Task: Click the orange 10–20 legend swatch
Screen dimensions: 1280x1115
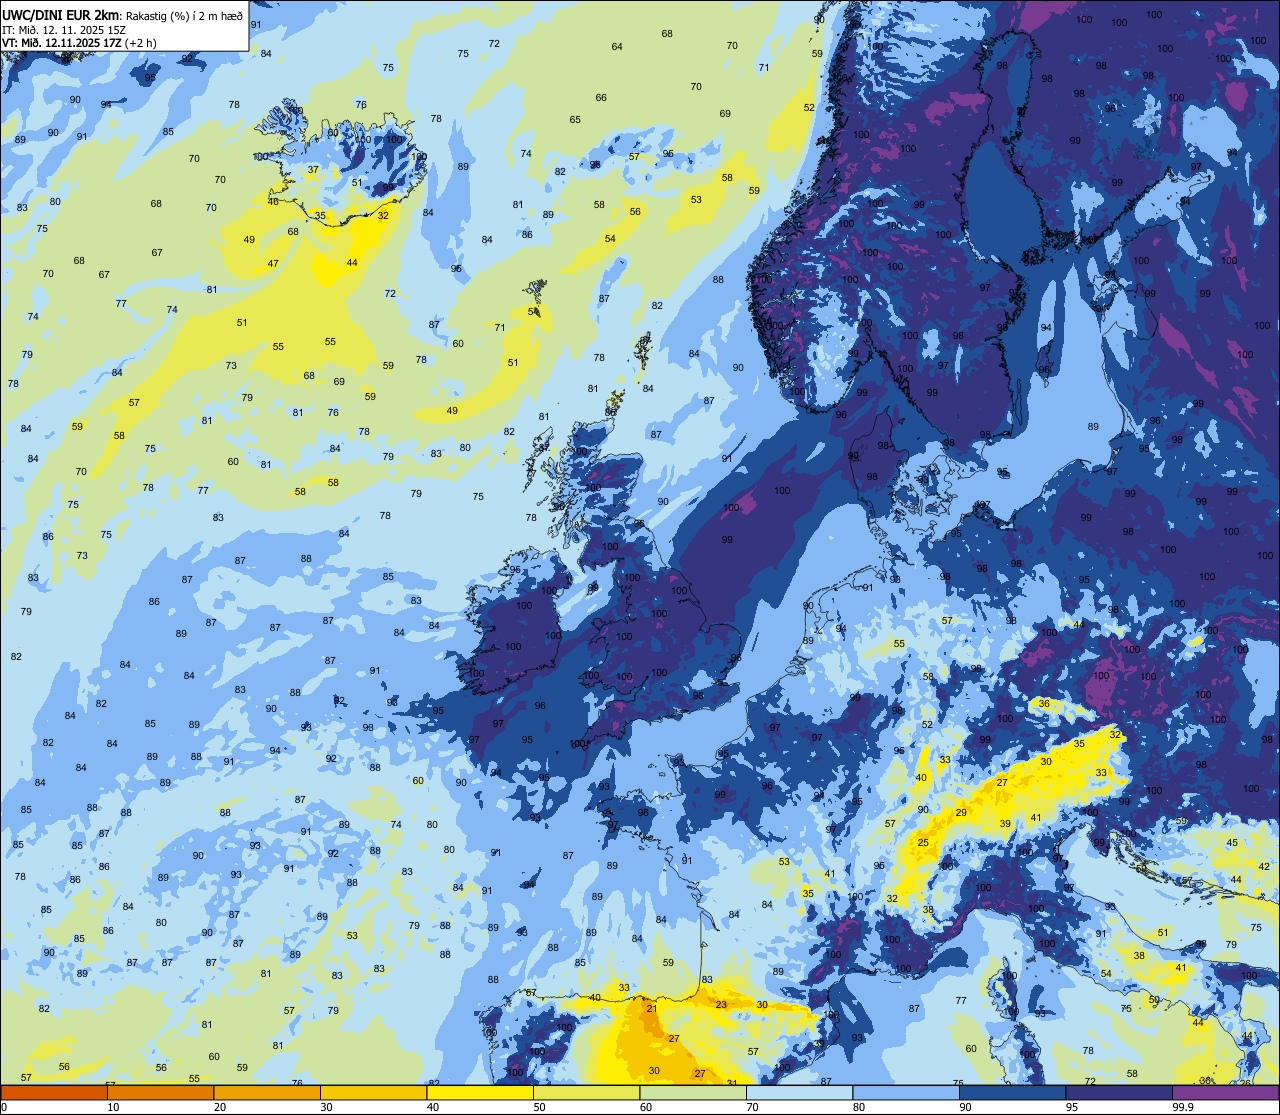Action: click(160, 1092)
